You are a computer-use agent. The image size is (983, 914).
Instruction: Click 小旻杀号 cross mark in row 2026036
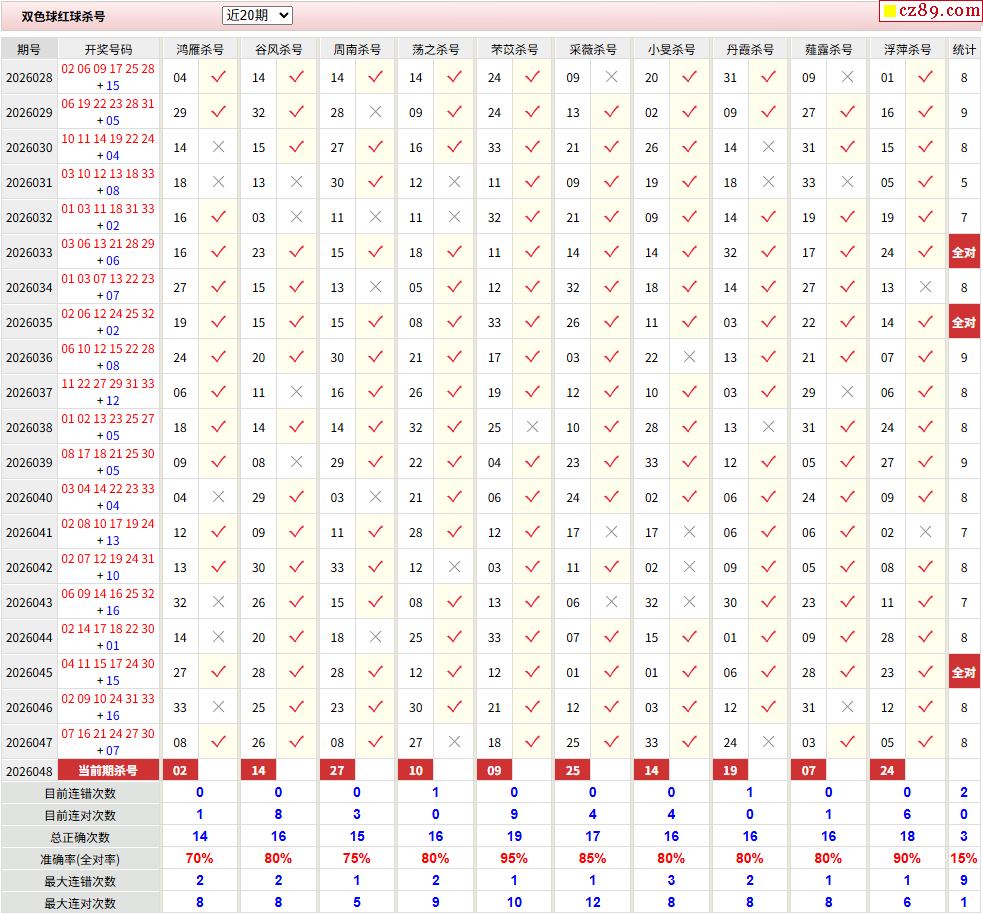[689, 357]
